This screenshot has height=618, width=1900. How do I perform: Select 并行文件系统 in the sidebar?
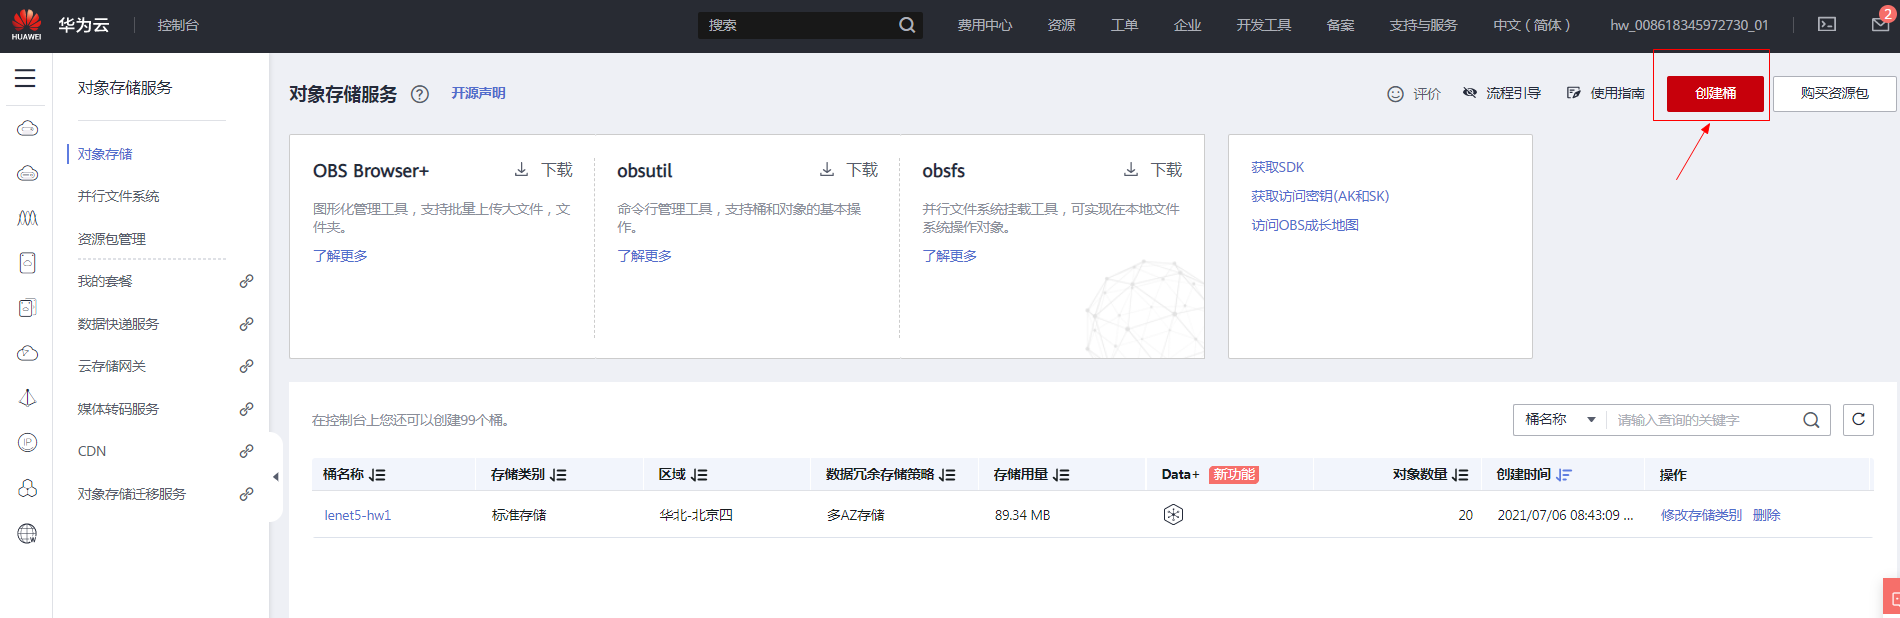[118, 196]
